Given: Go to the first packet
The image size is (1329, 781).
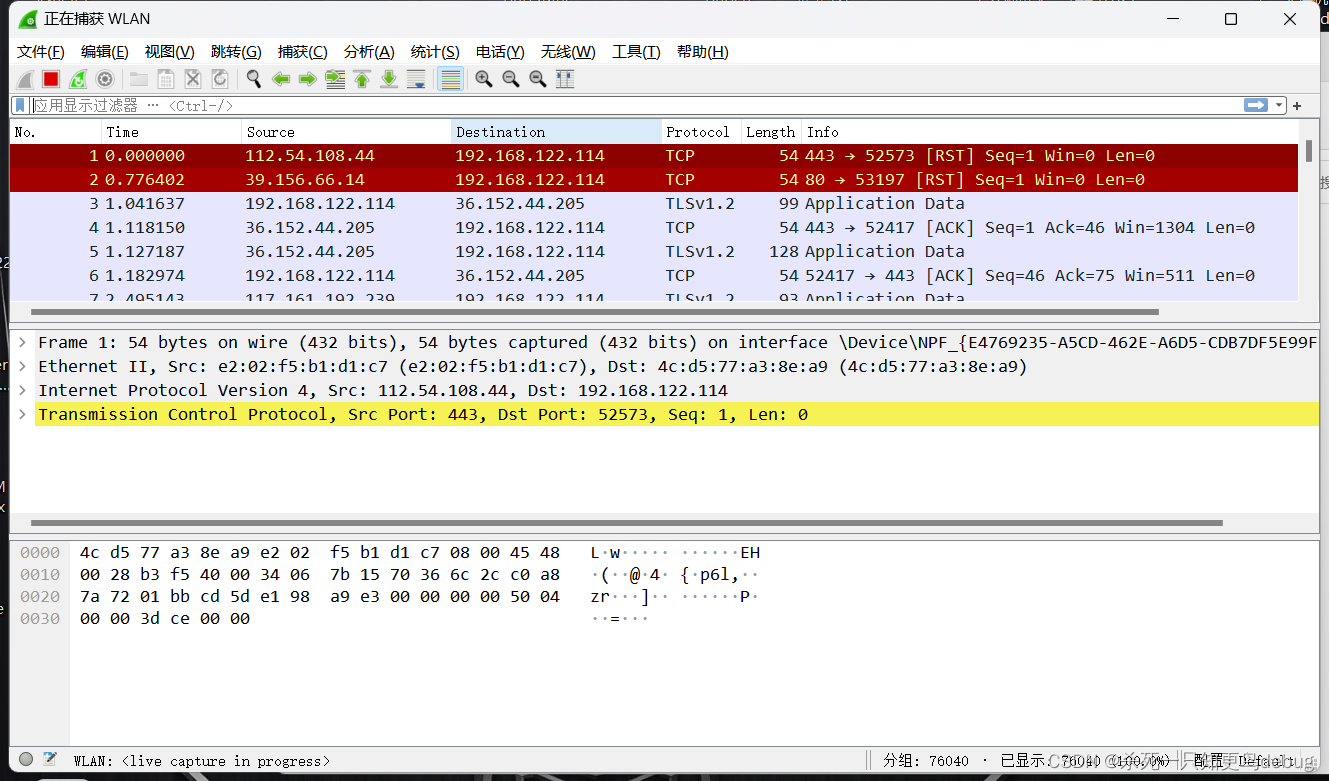Looking at the screenshot, I should click(x=362, y=79).
